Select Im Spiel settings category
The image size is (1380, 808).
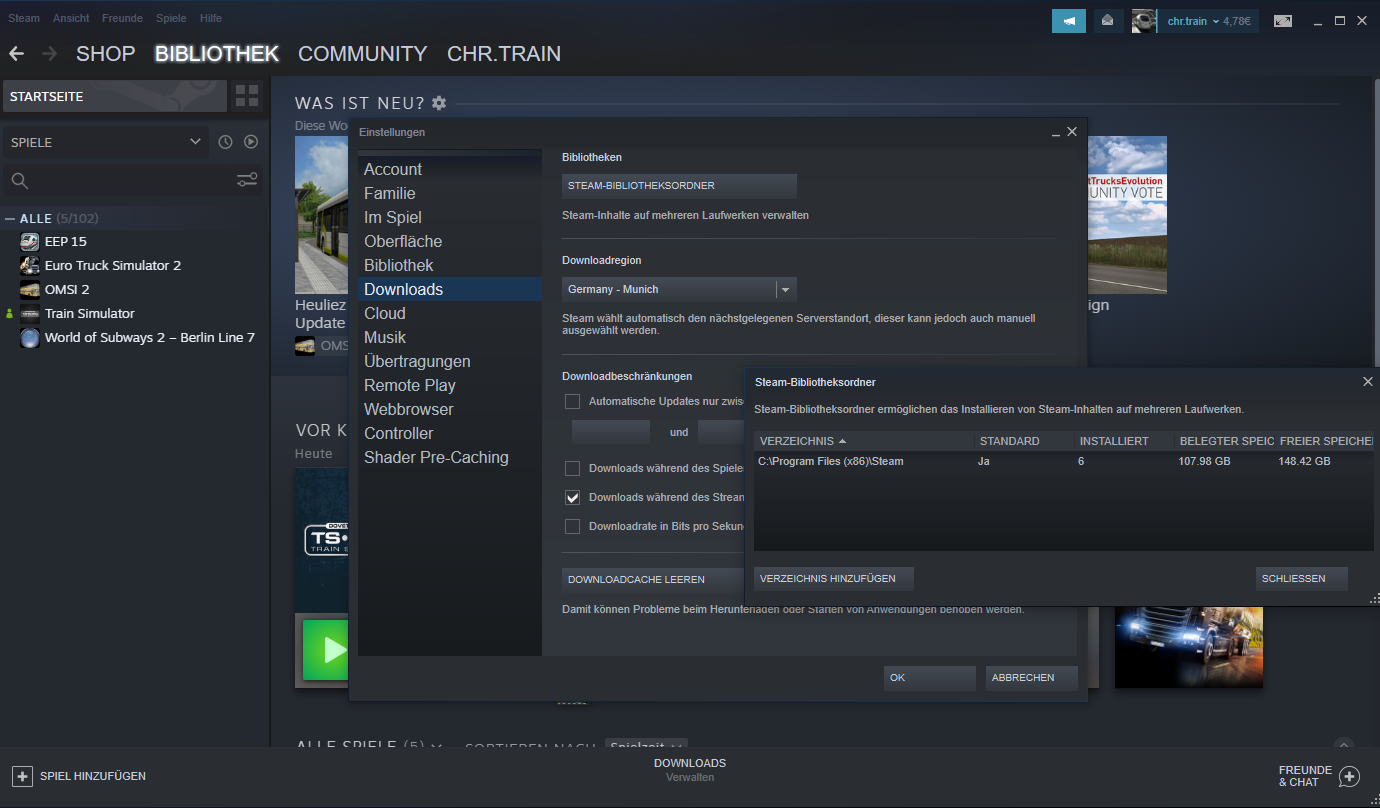(x=450, y=217)
